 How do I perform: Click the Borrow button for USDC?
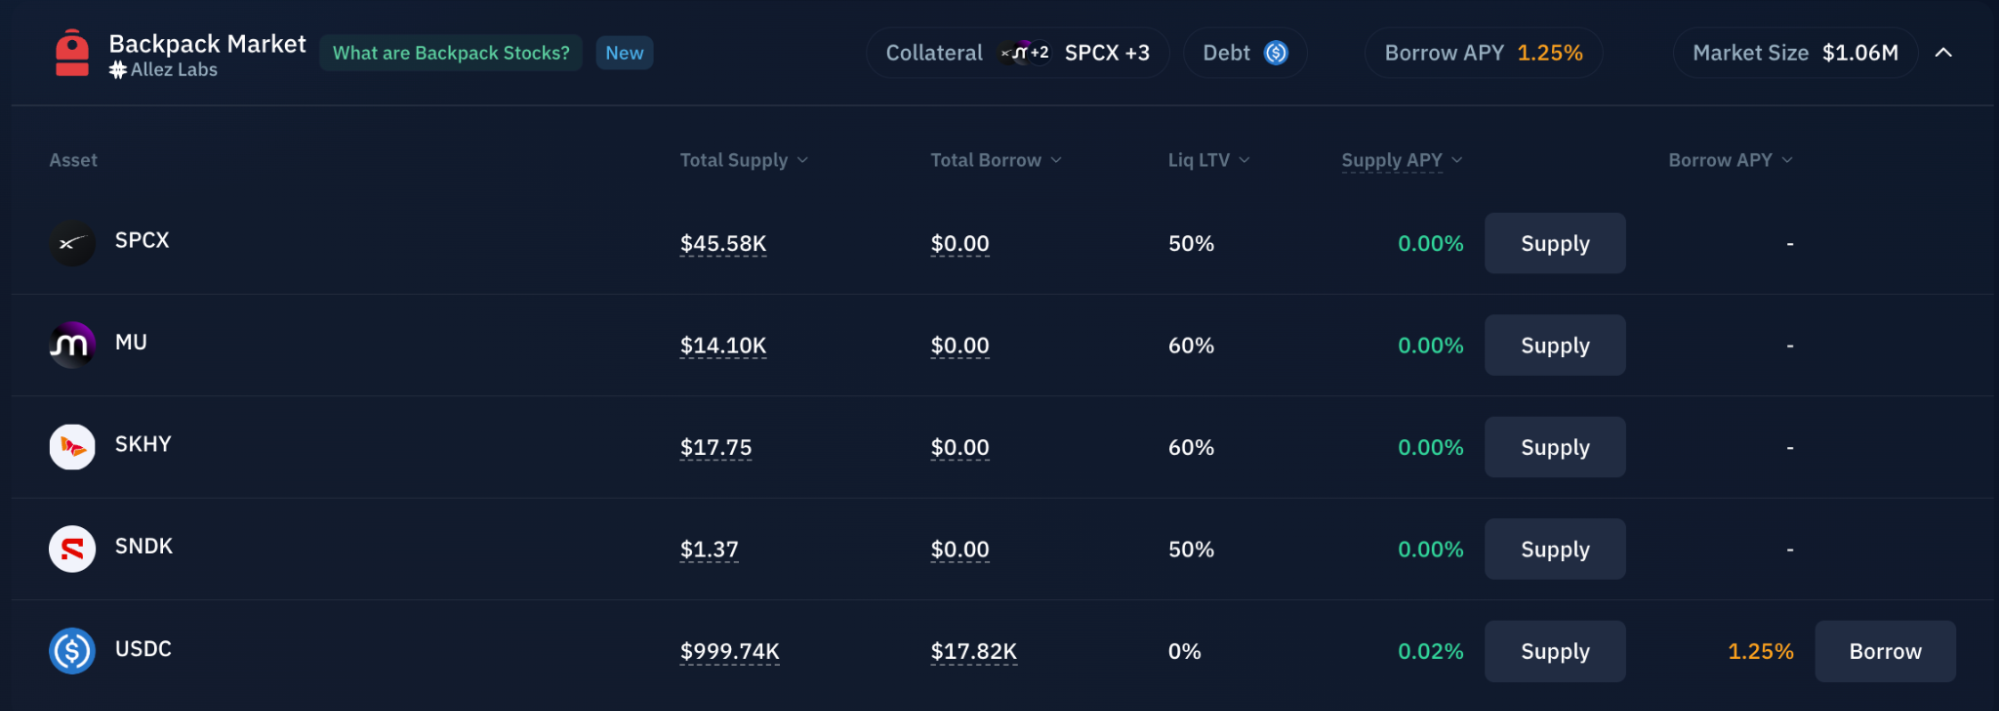pos(1885,651)
